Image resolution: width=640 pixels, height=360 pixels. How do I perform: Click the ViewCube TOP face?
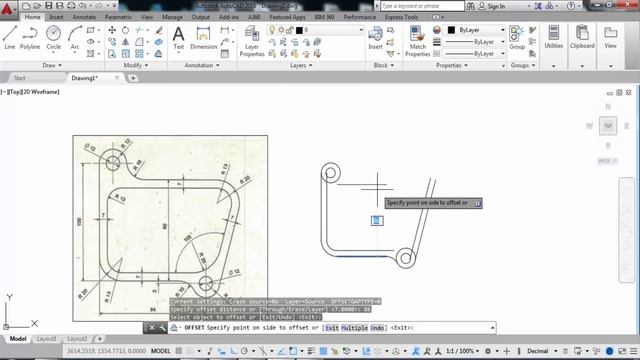click(x=608, y=126)
